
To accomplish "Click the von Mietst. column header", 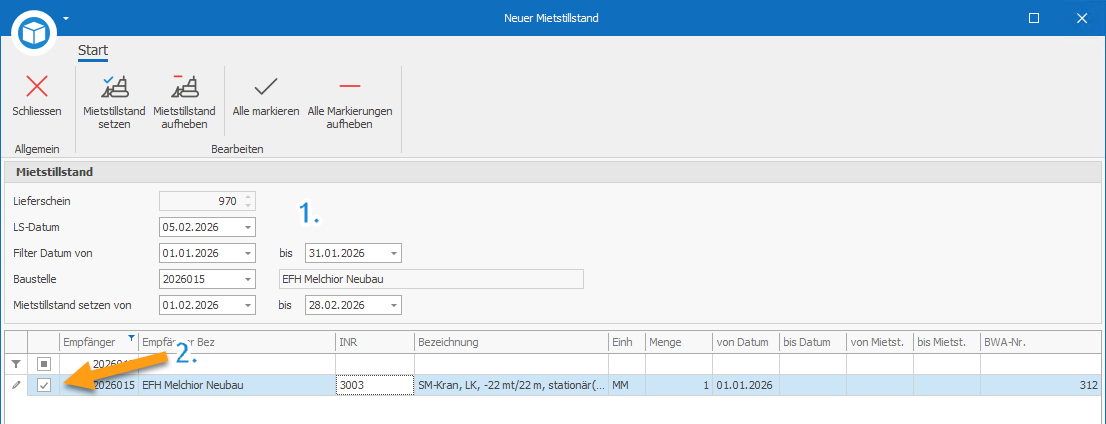I will (x=880, y=342).
